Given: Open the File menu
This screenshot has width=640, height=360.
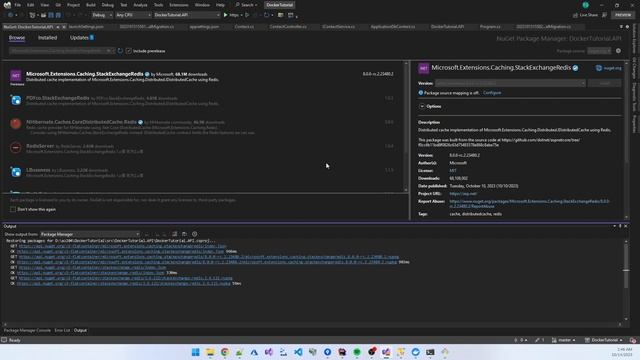Looking at the screenshot, I should (x=18, y=5).
